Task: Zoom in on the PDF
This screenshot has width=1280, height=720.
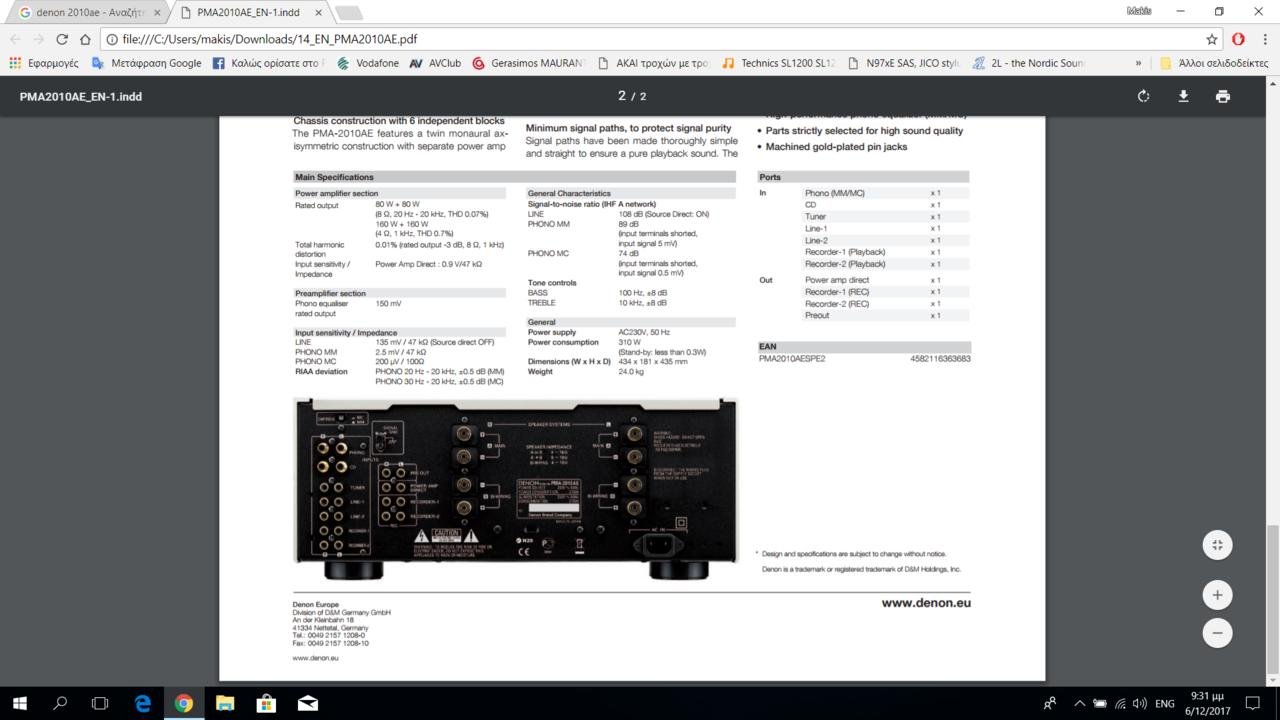Action: point(1217,595)
